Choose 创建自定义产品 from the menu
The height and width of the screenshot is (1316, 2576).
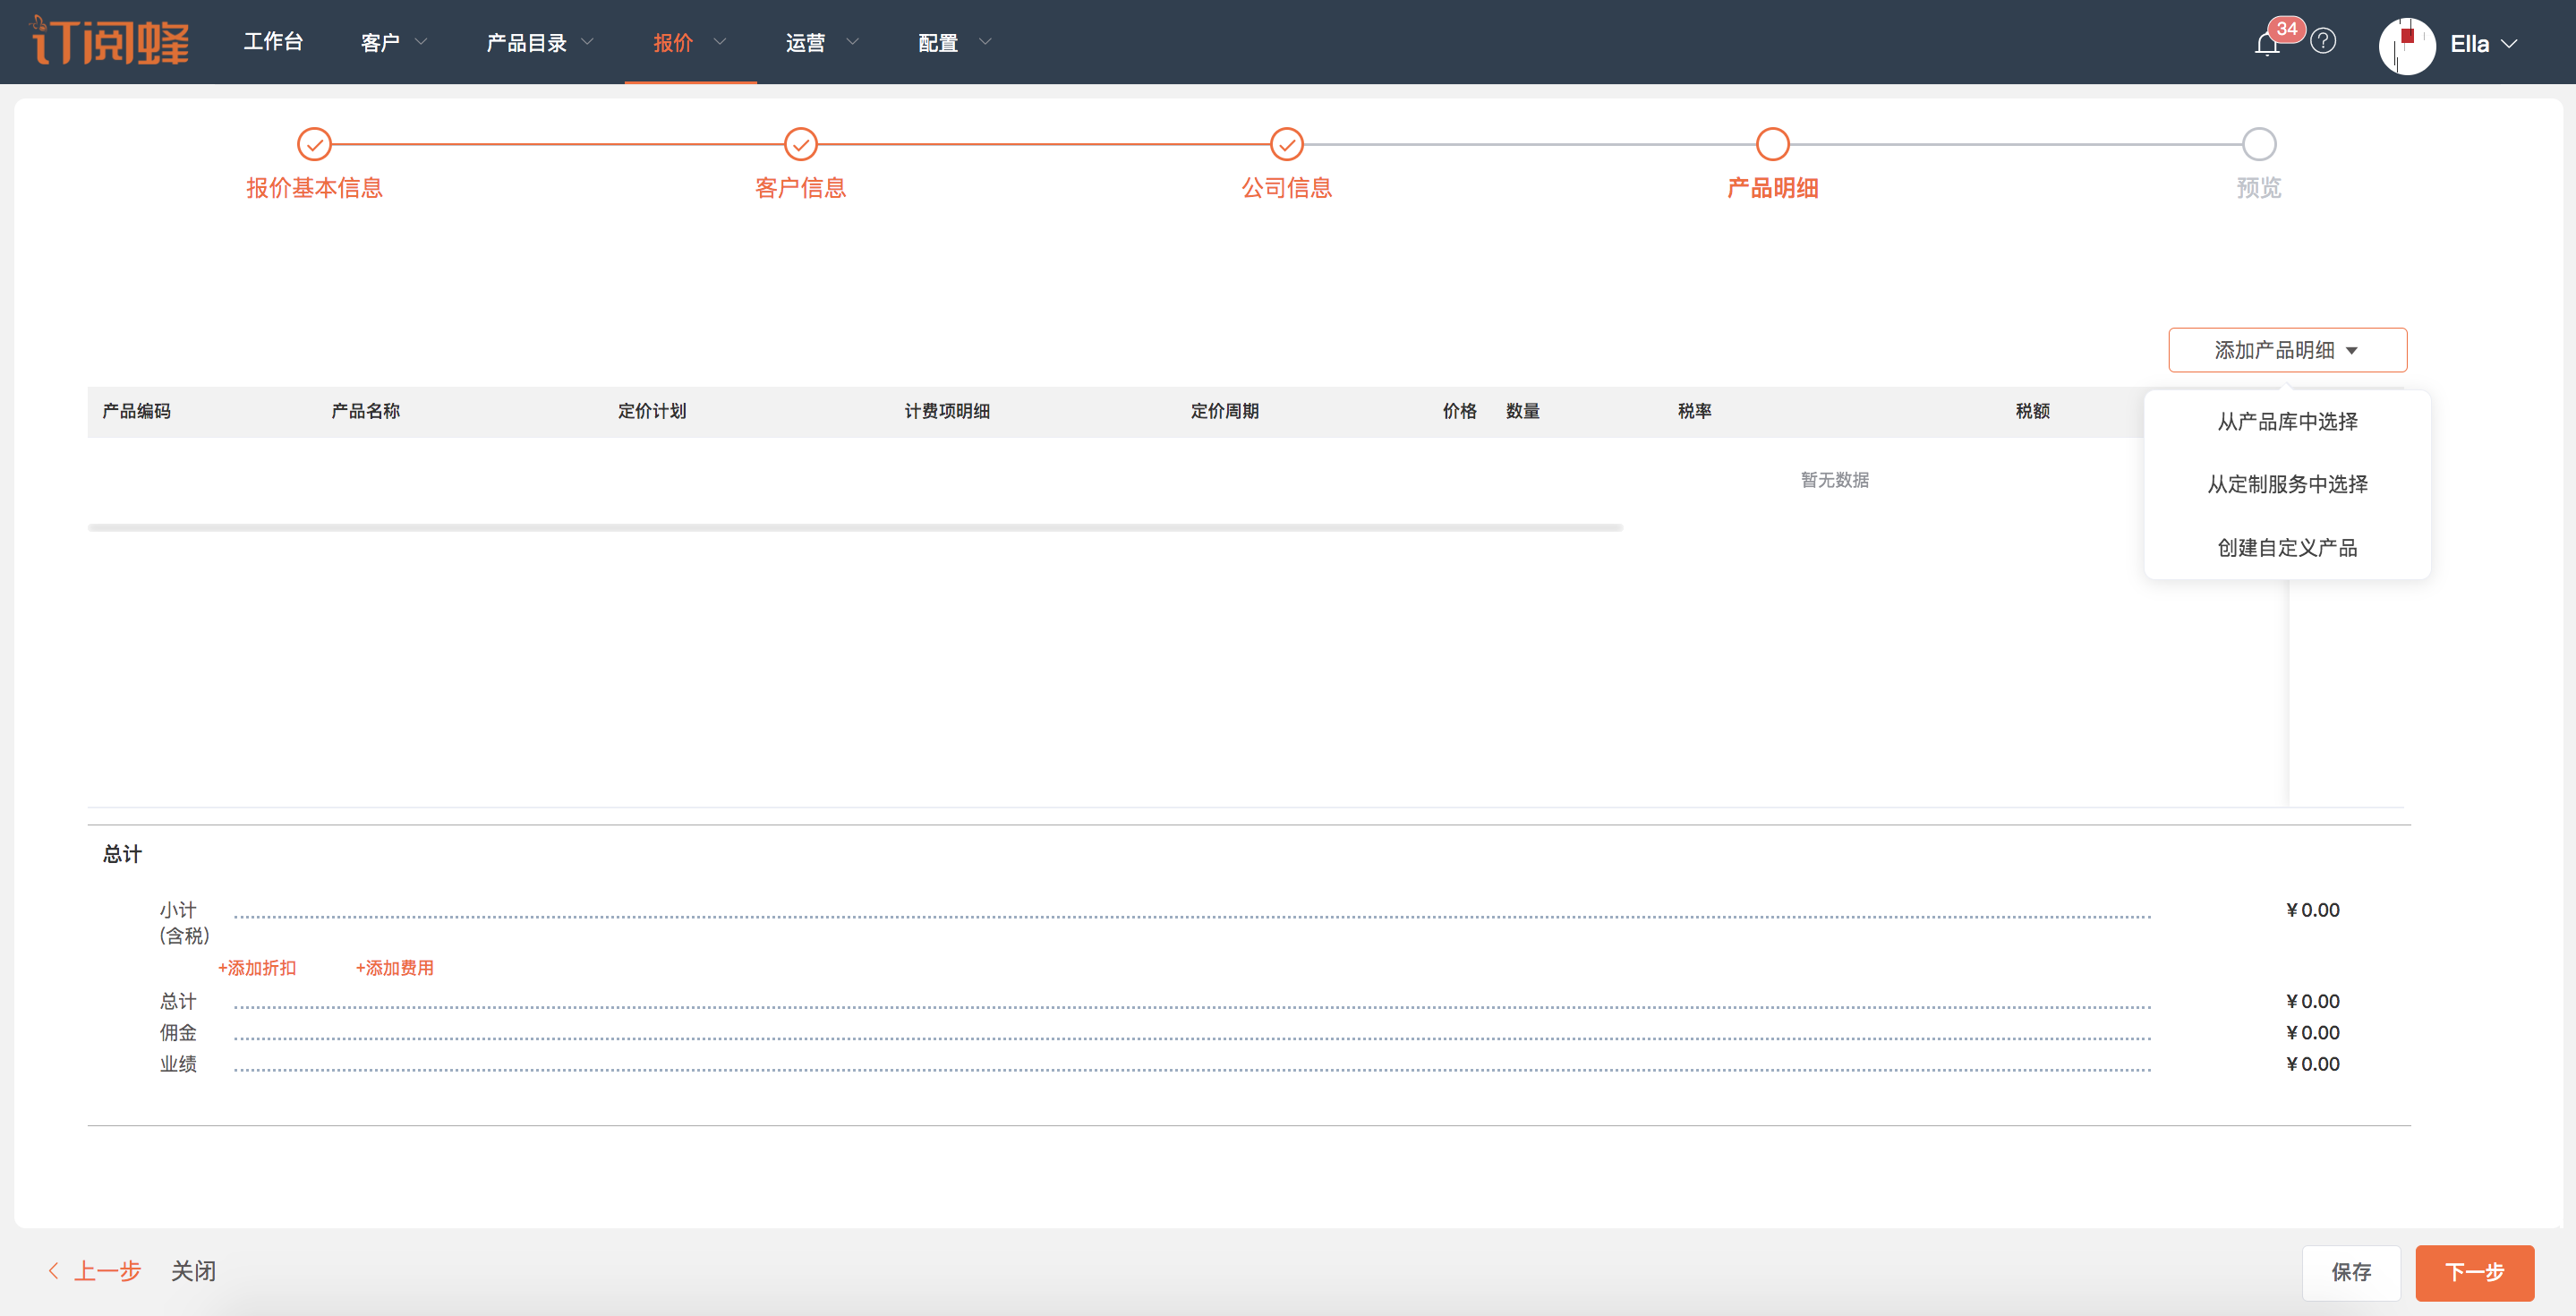click(2286, 547)
